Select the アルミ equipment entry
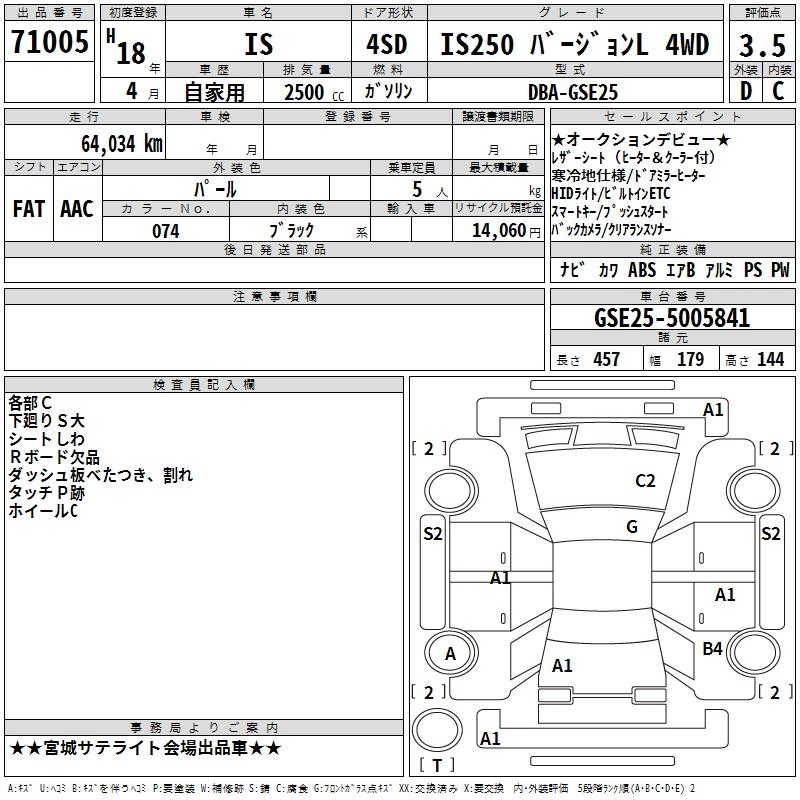800x800 pixels. 719,270
